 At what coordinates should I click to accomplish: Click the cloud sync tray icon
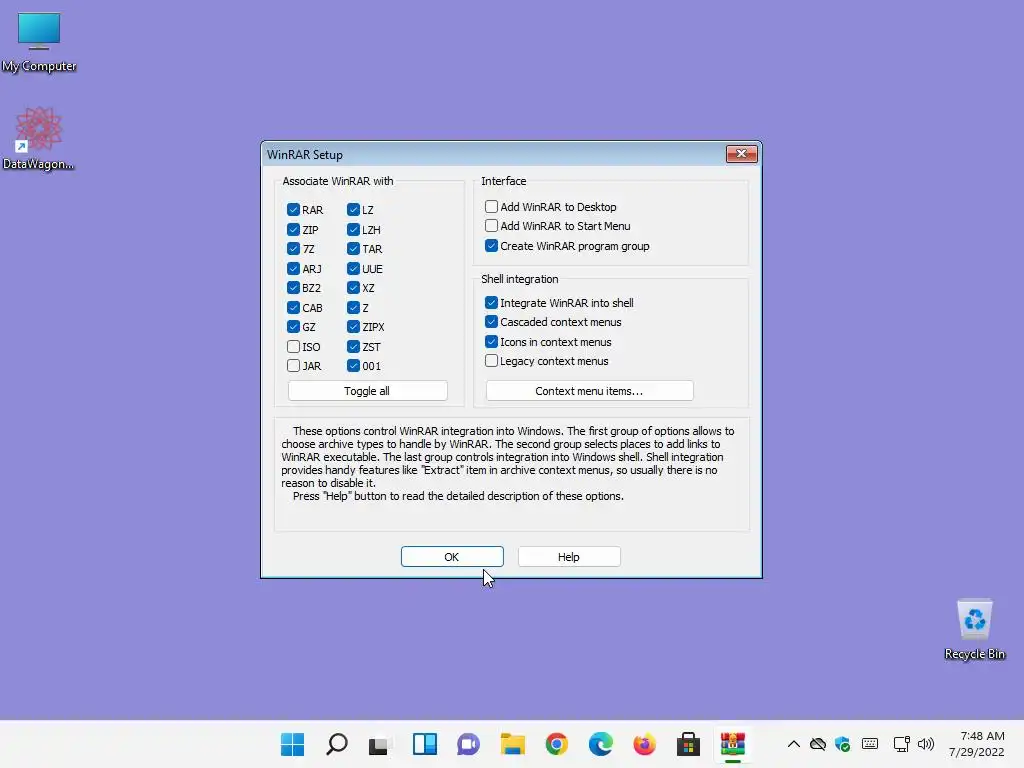(818, 744)
